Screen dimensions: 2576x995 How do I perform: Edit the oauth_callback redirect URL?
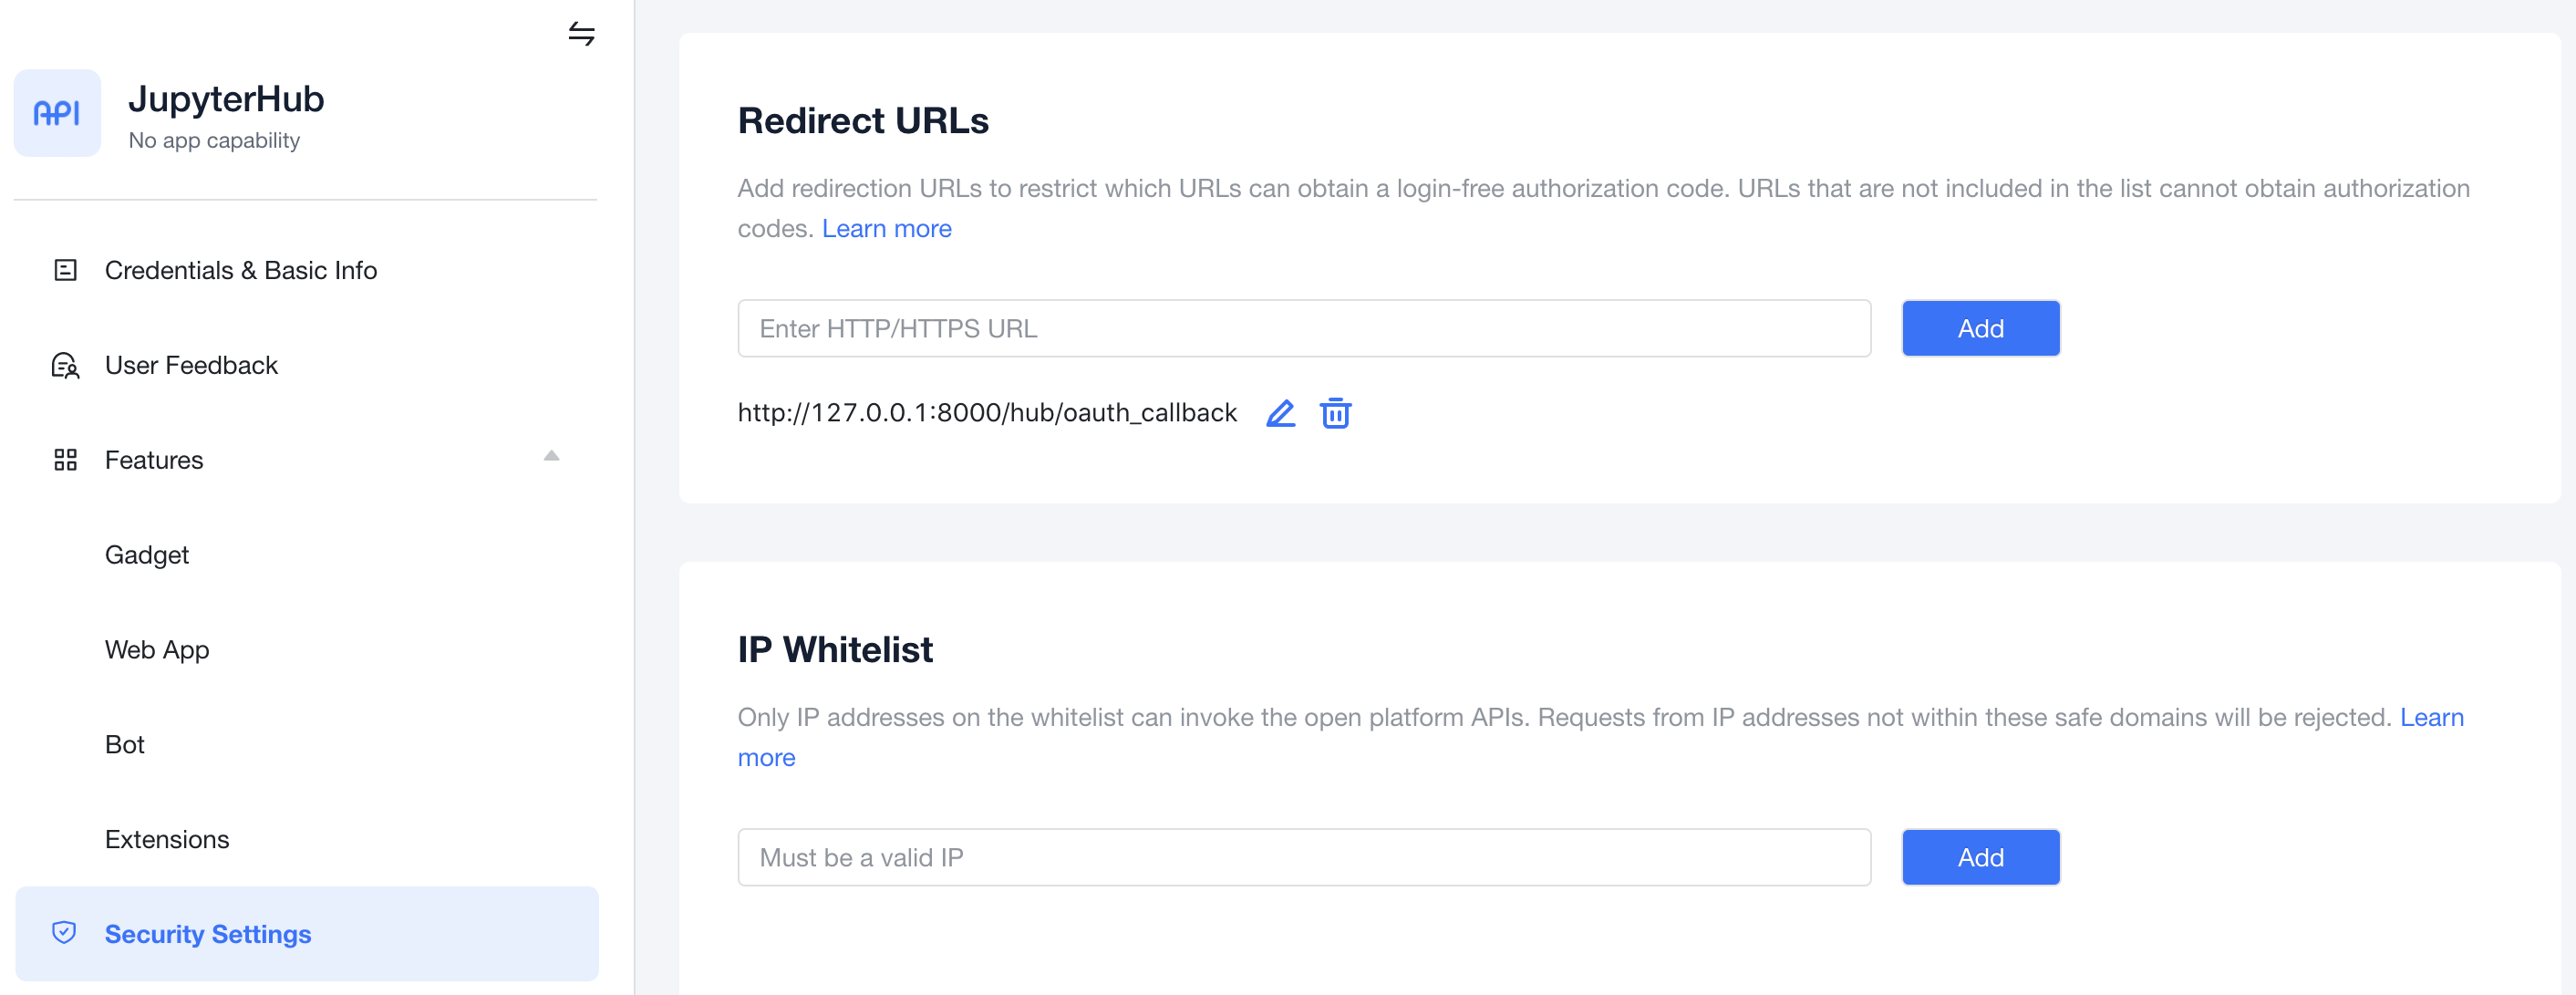pyautogui.click(x=1280, y=412)
